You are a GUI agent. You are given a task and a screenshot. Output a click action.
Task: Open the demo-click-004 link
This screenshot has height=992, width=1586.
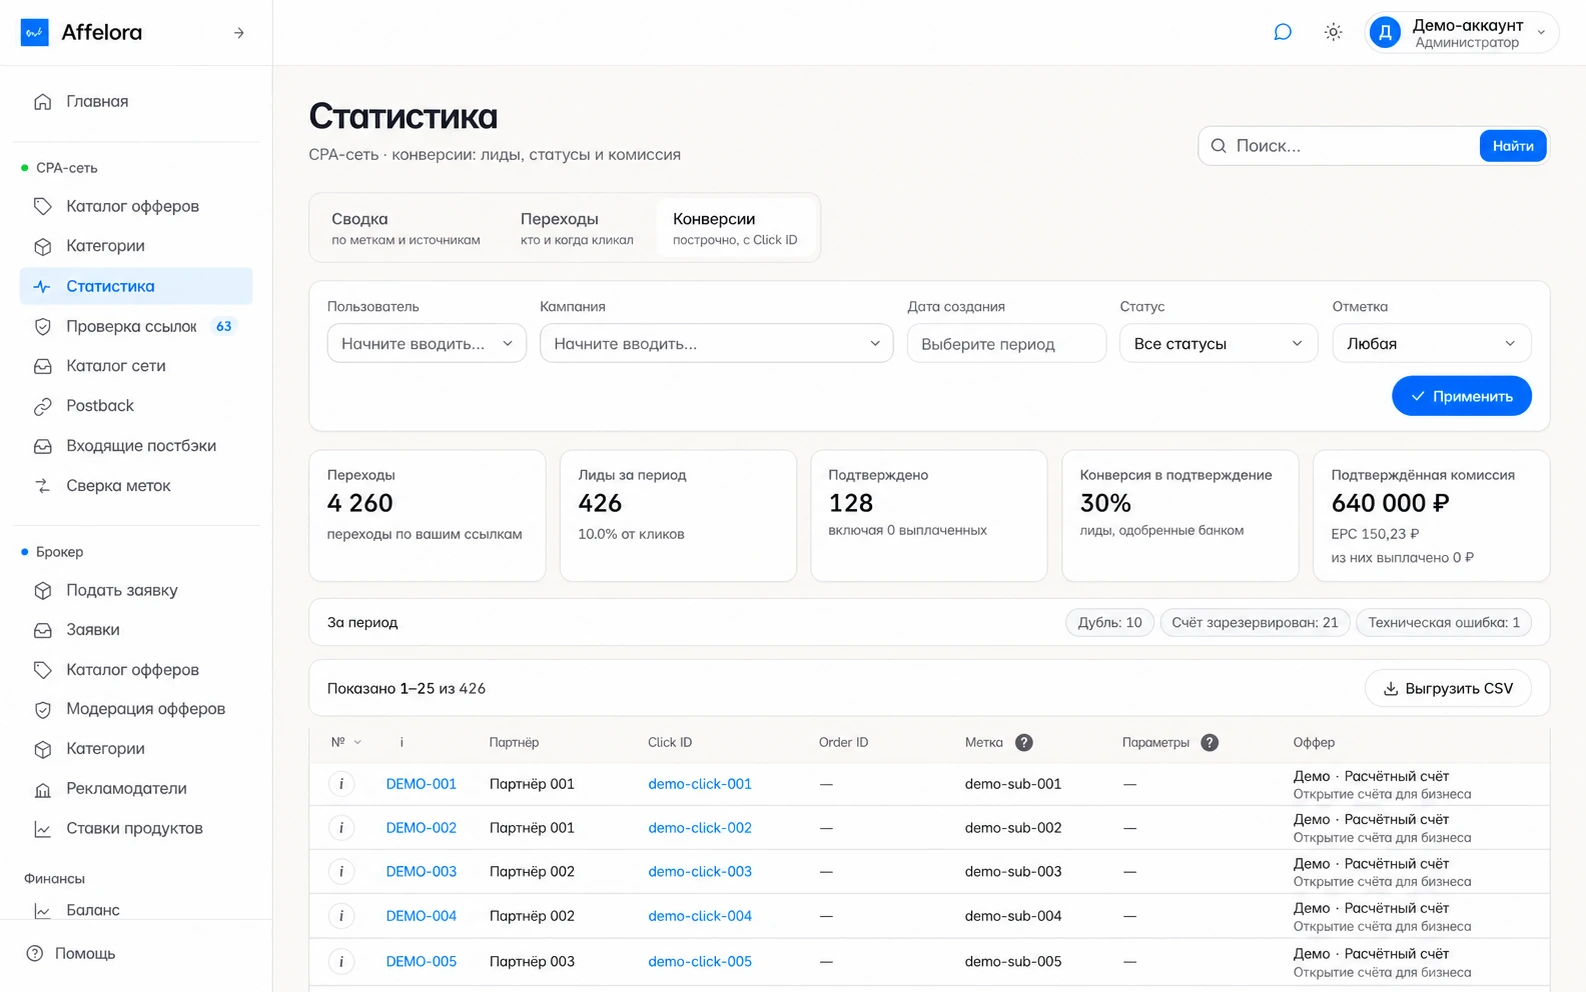(x=700, y=916)
